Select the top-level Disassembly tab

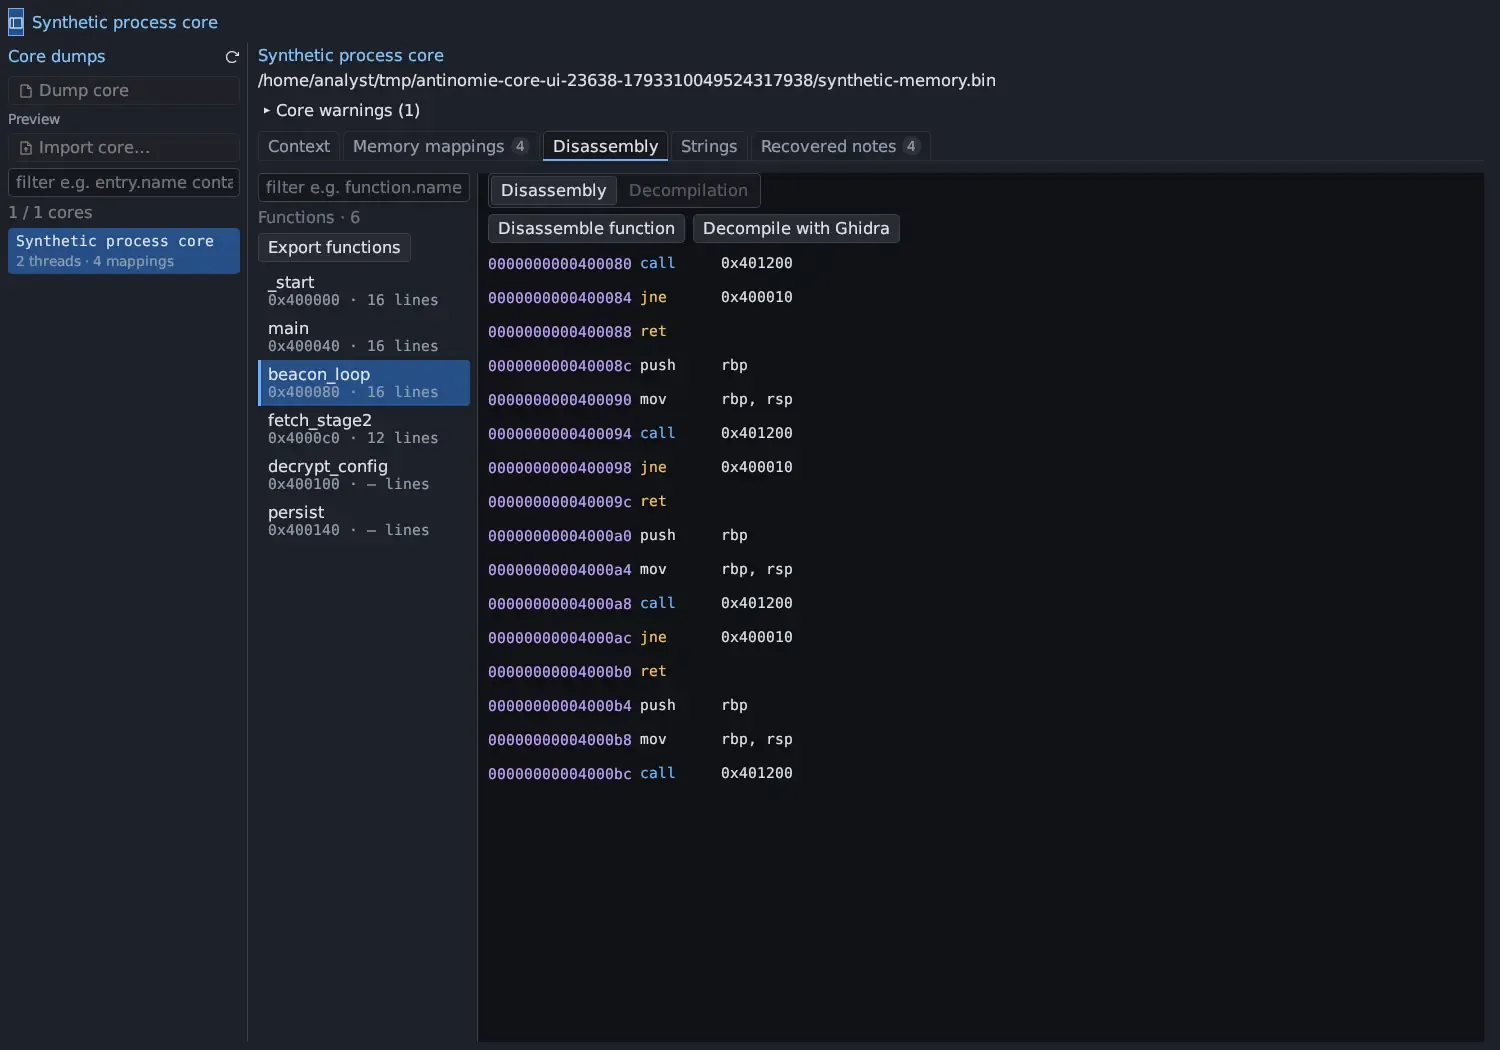coord(605,147)
